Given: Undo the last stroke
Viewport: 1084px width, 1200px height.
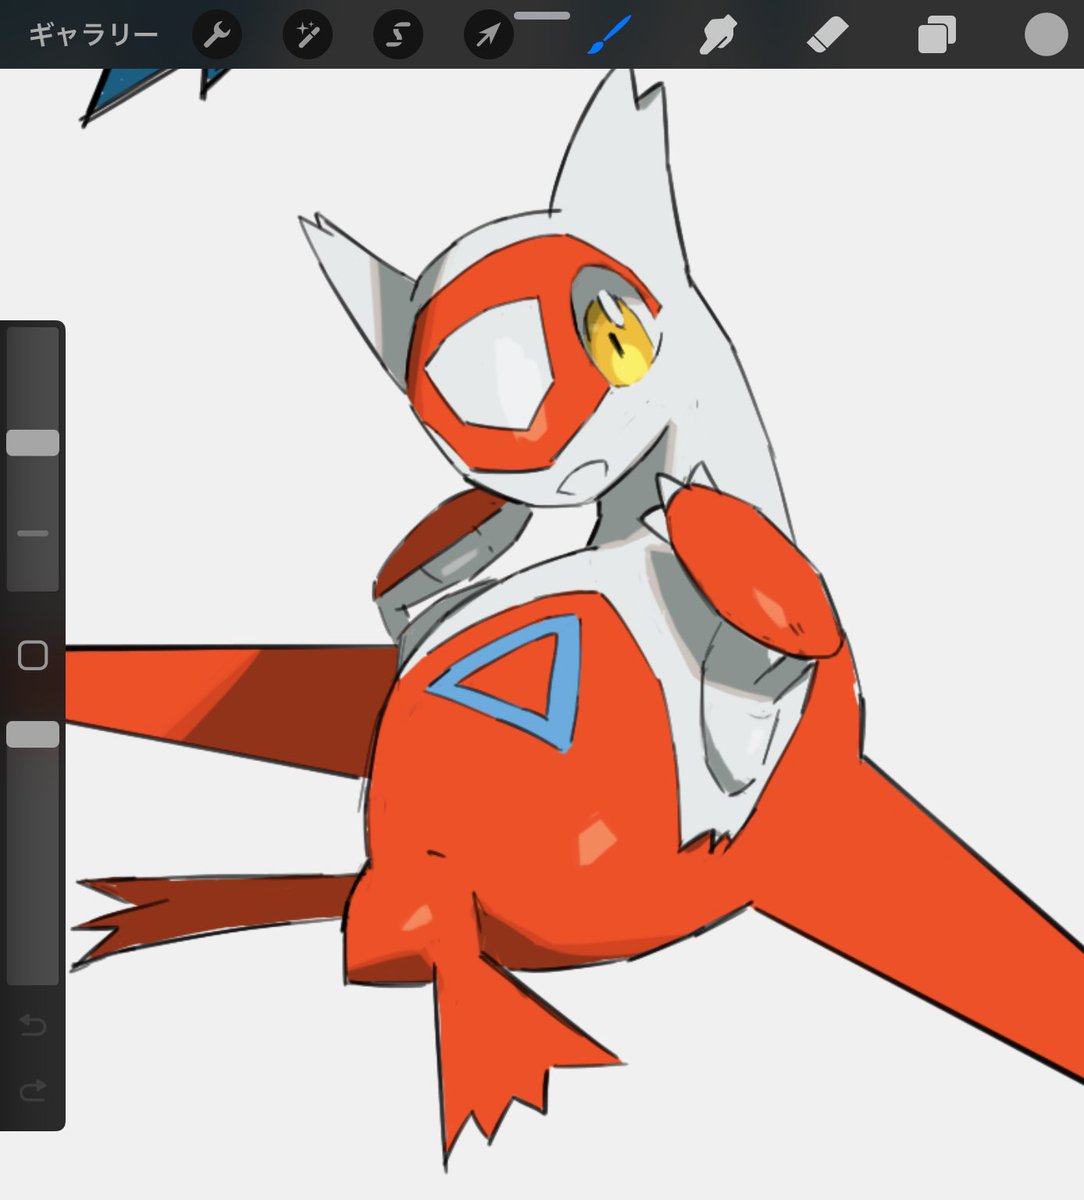Looking at the screenshot, I should tap(33, 1025).
